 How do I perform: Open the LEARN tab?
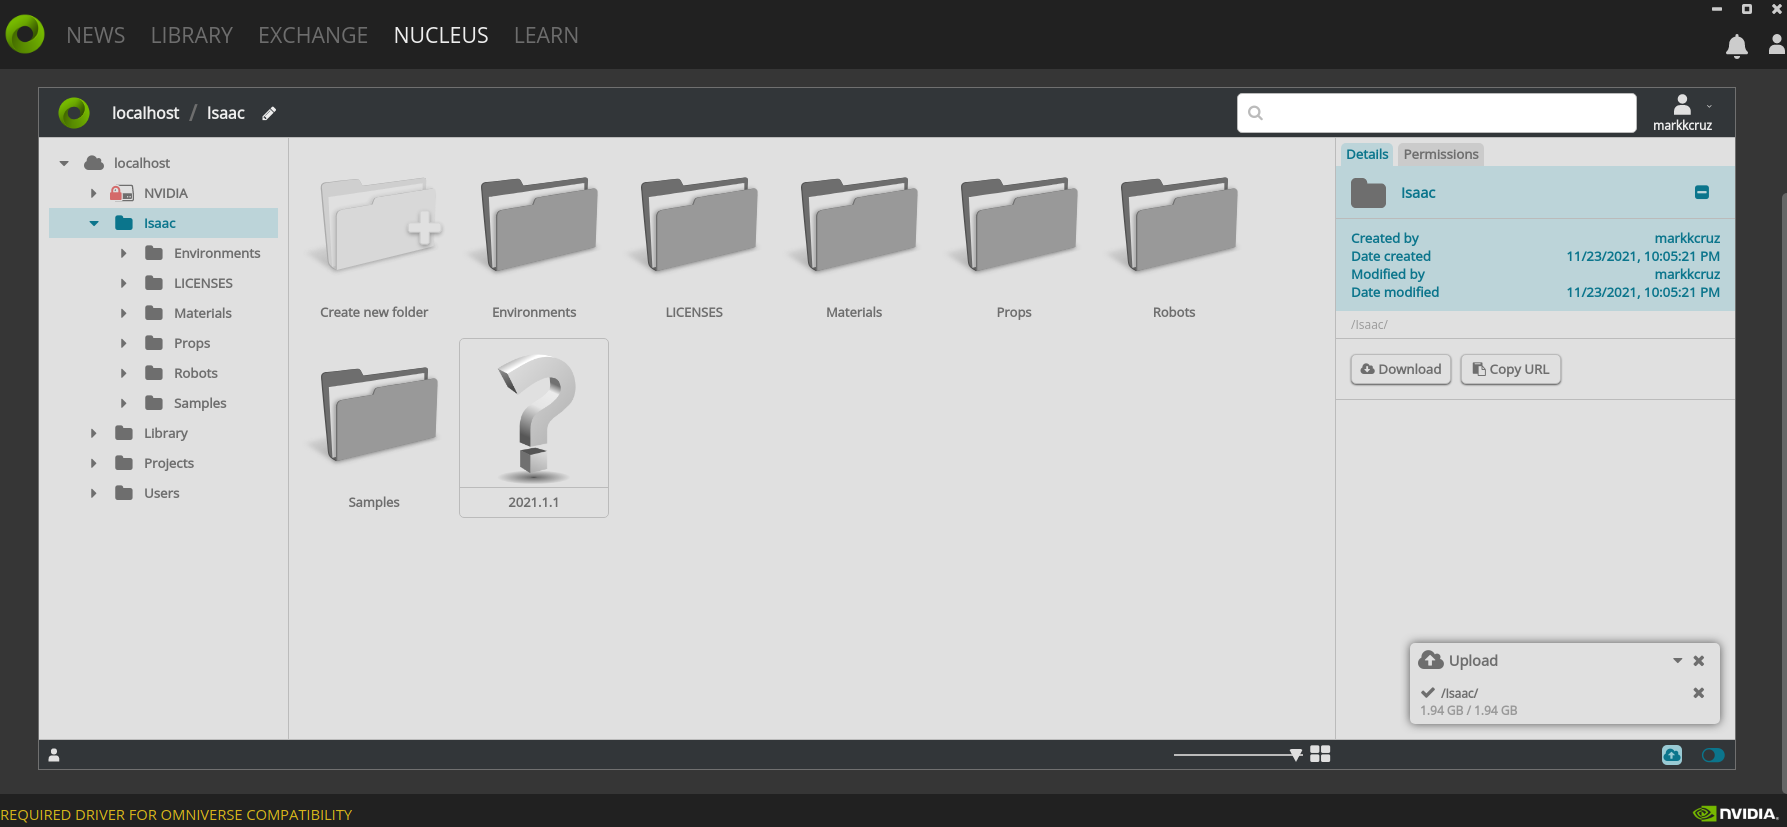pos(546,35)
